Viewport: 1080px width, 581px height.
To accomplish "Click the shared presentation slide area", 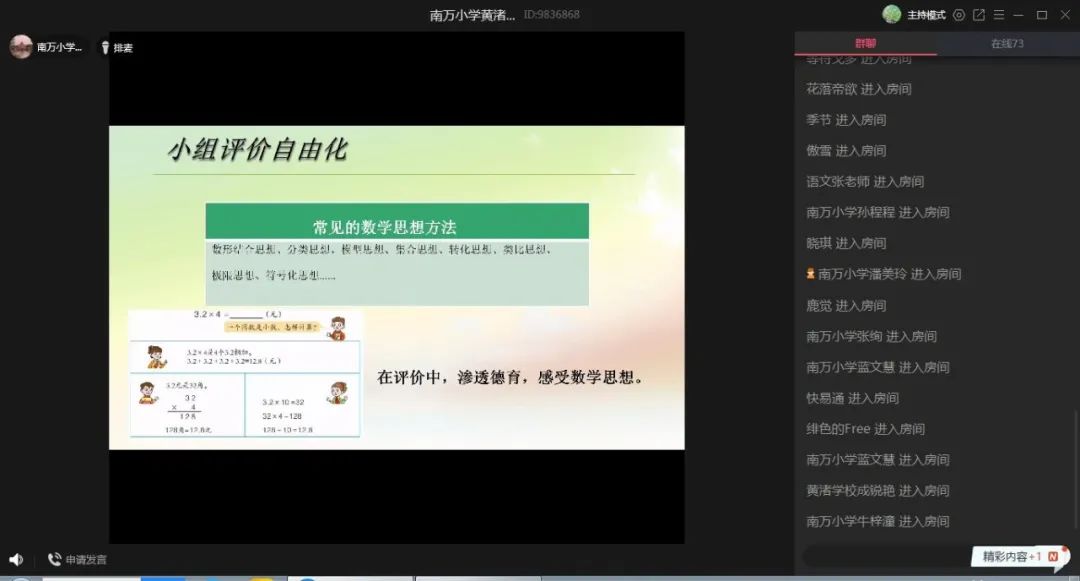I will [x=396, y=288].
